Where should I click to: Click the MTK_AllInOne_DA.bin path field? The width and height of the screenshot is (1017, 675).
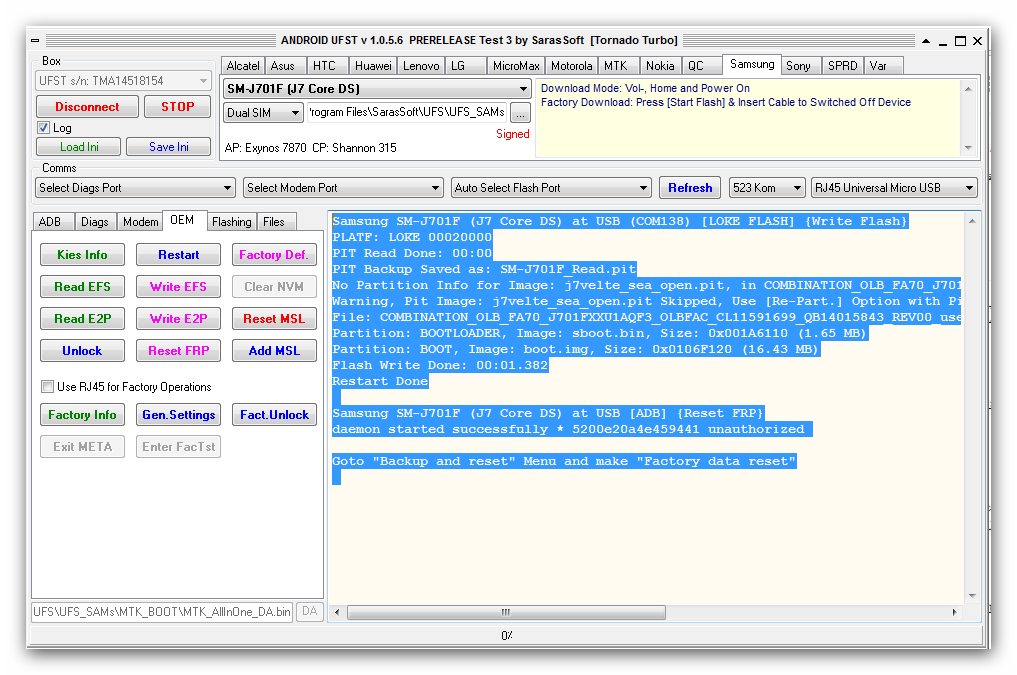[x=162, y=612]
